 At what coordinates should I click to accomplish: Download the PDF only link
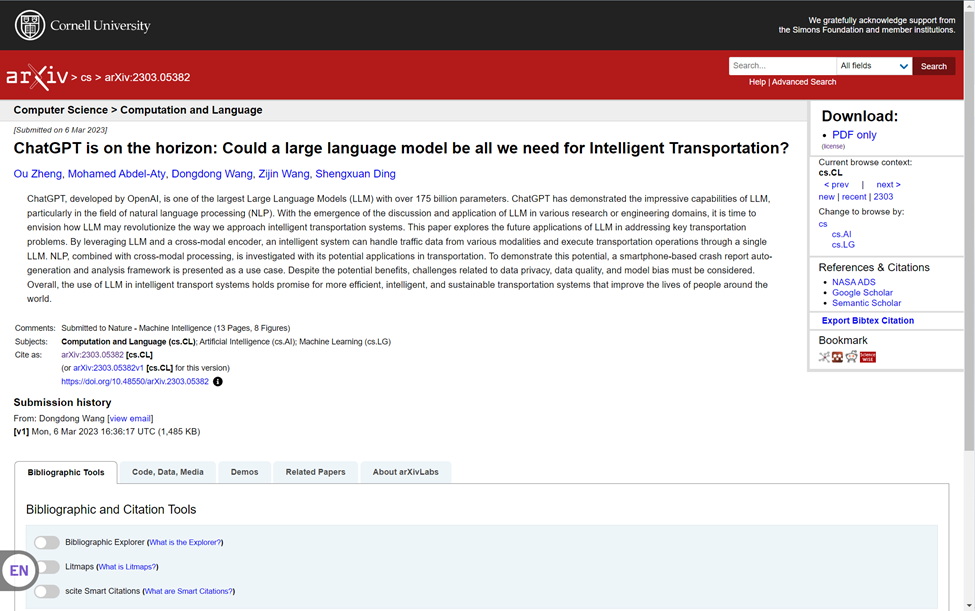tap(854, 135)
